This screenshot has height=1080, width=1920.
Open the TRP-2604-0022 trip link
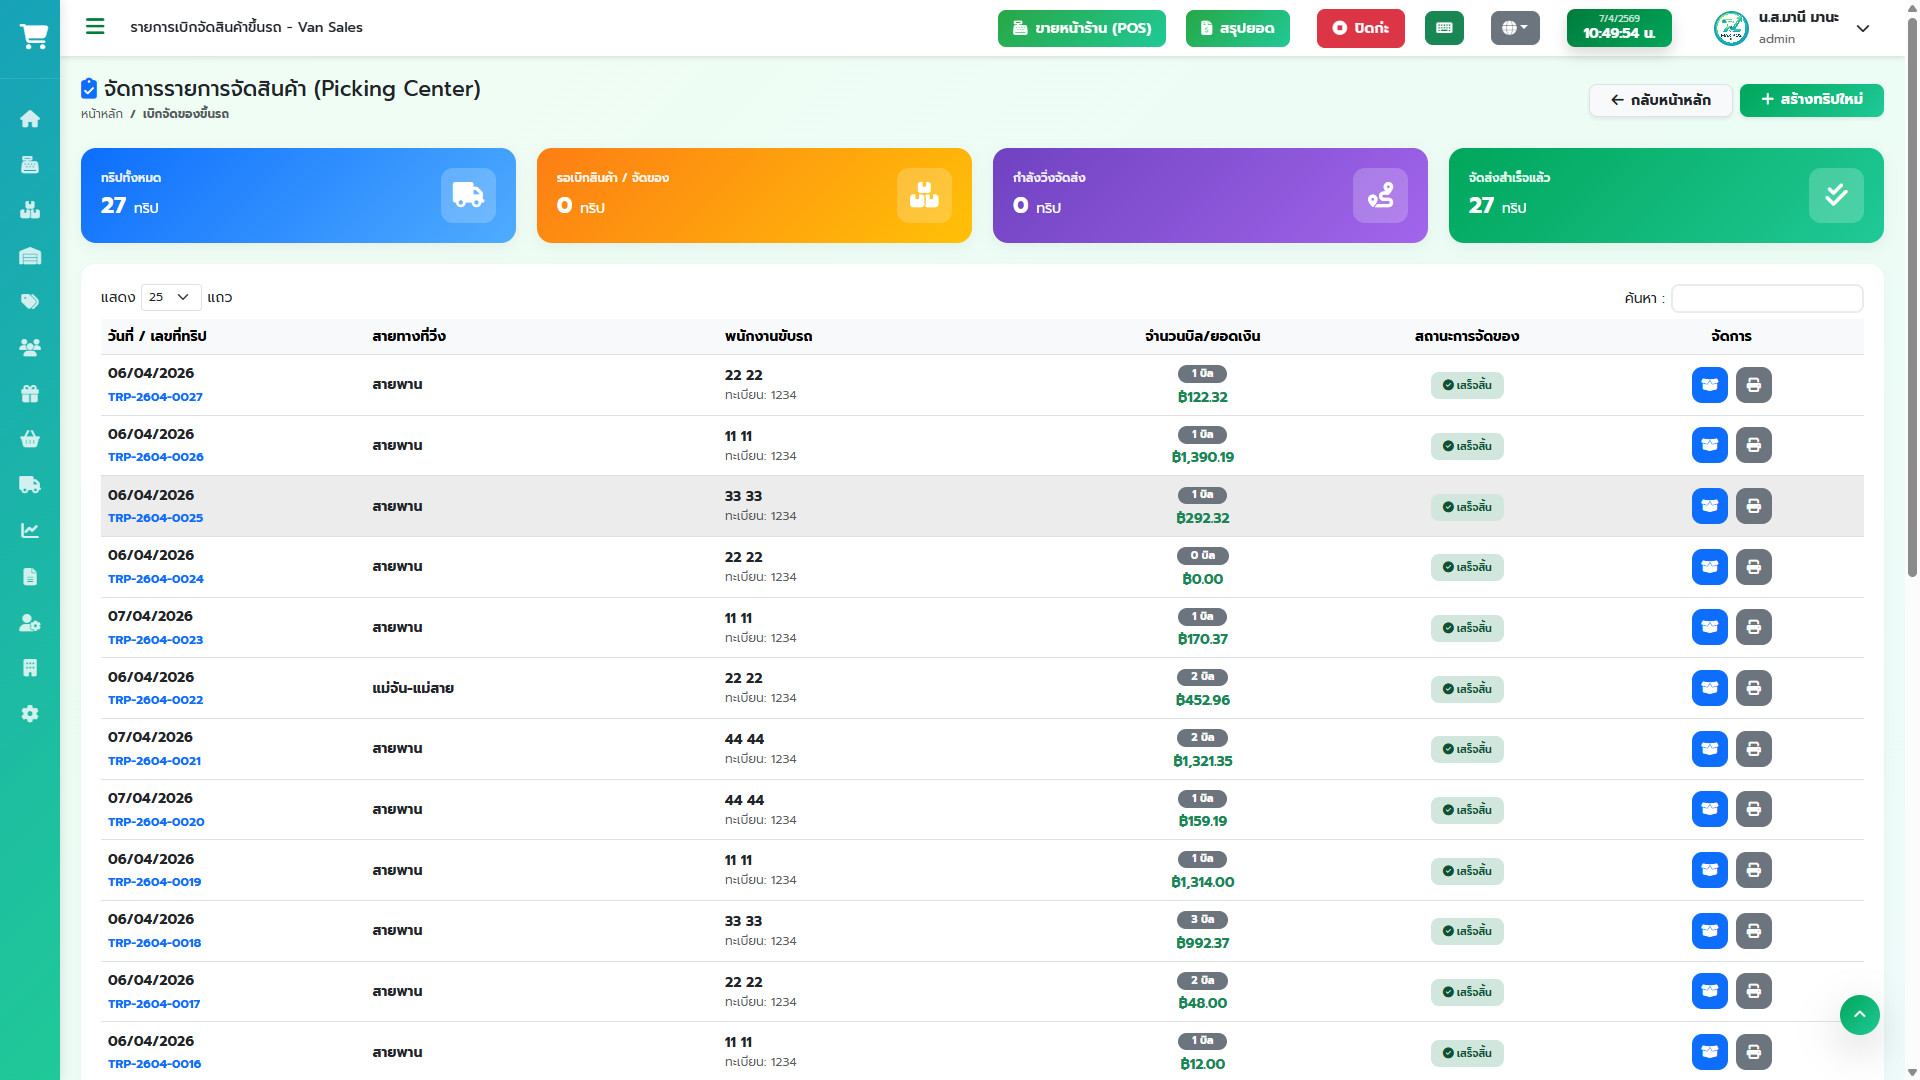coord(155,700)
